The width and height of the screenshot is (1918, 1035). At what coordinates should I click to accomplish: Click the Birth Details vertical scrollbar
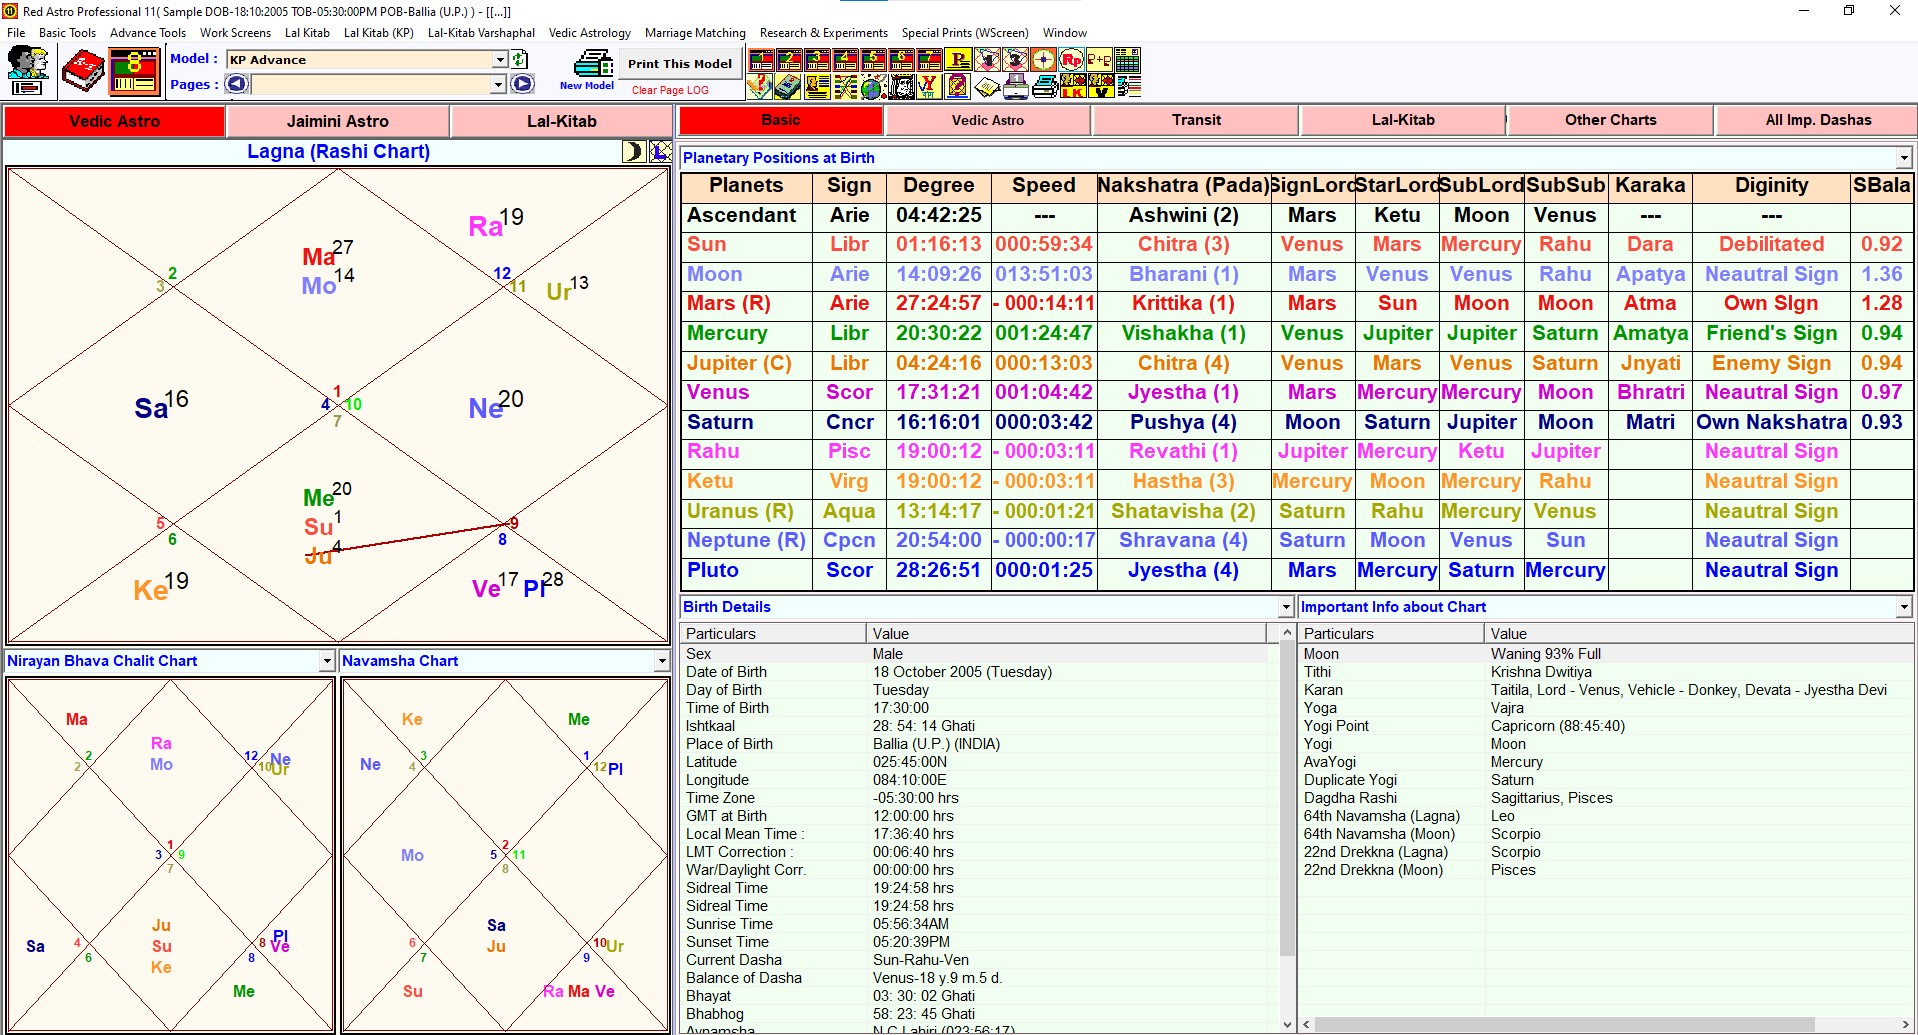1286,800
